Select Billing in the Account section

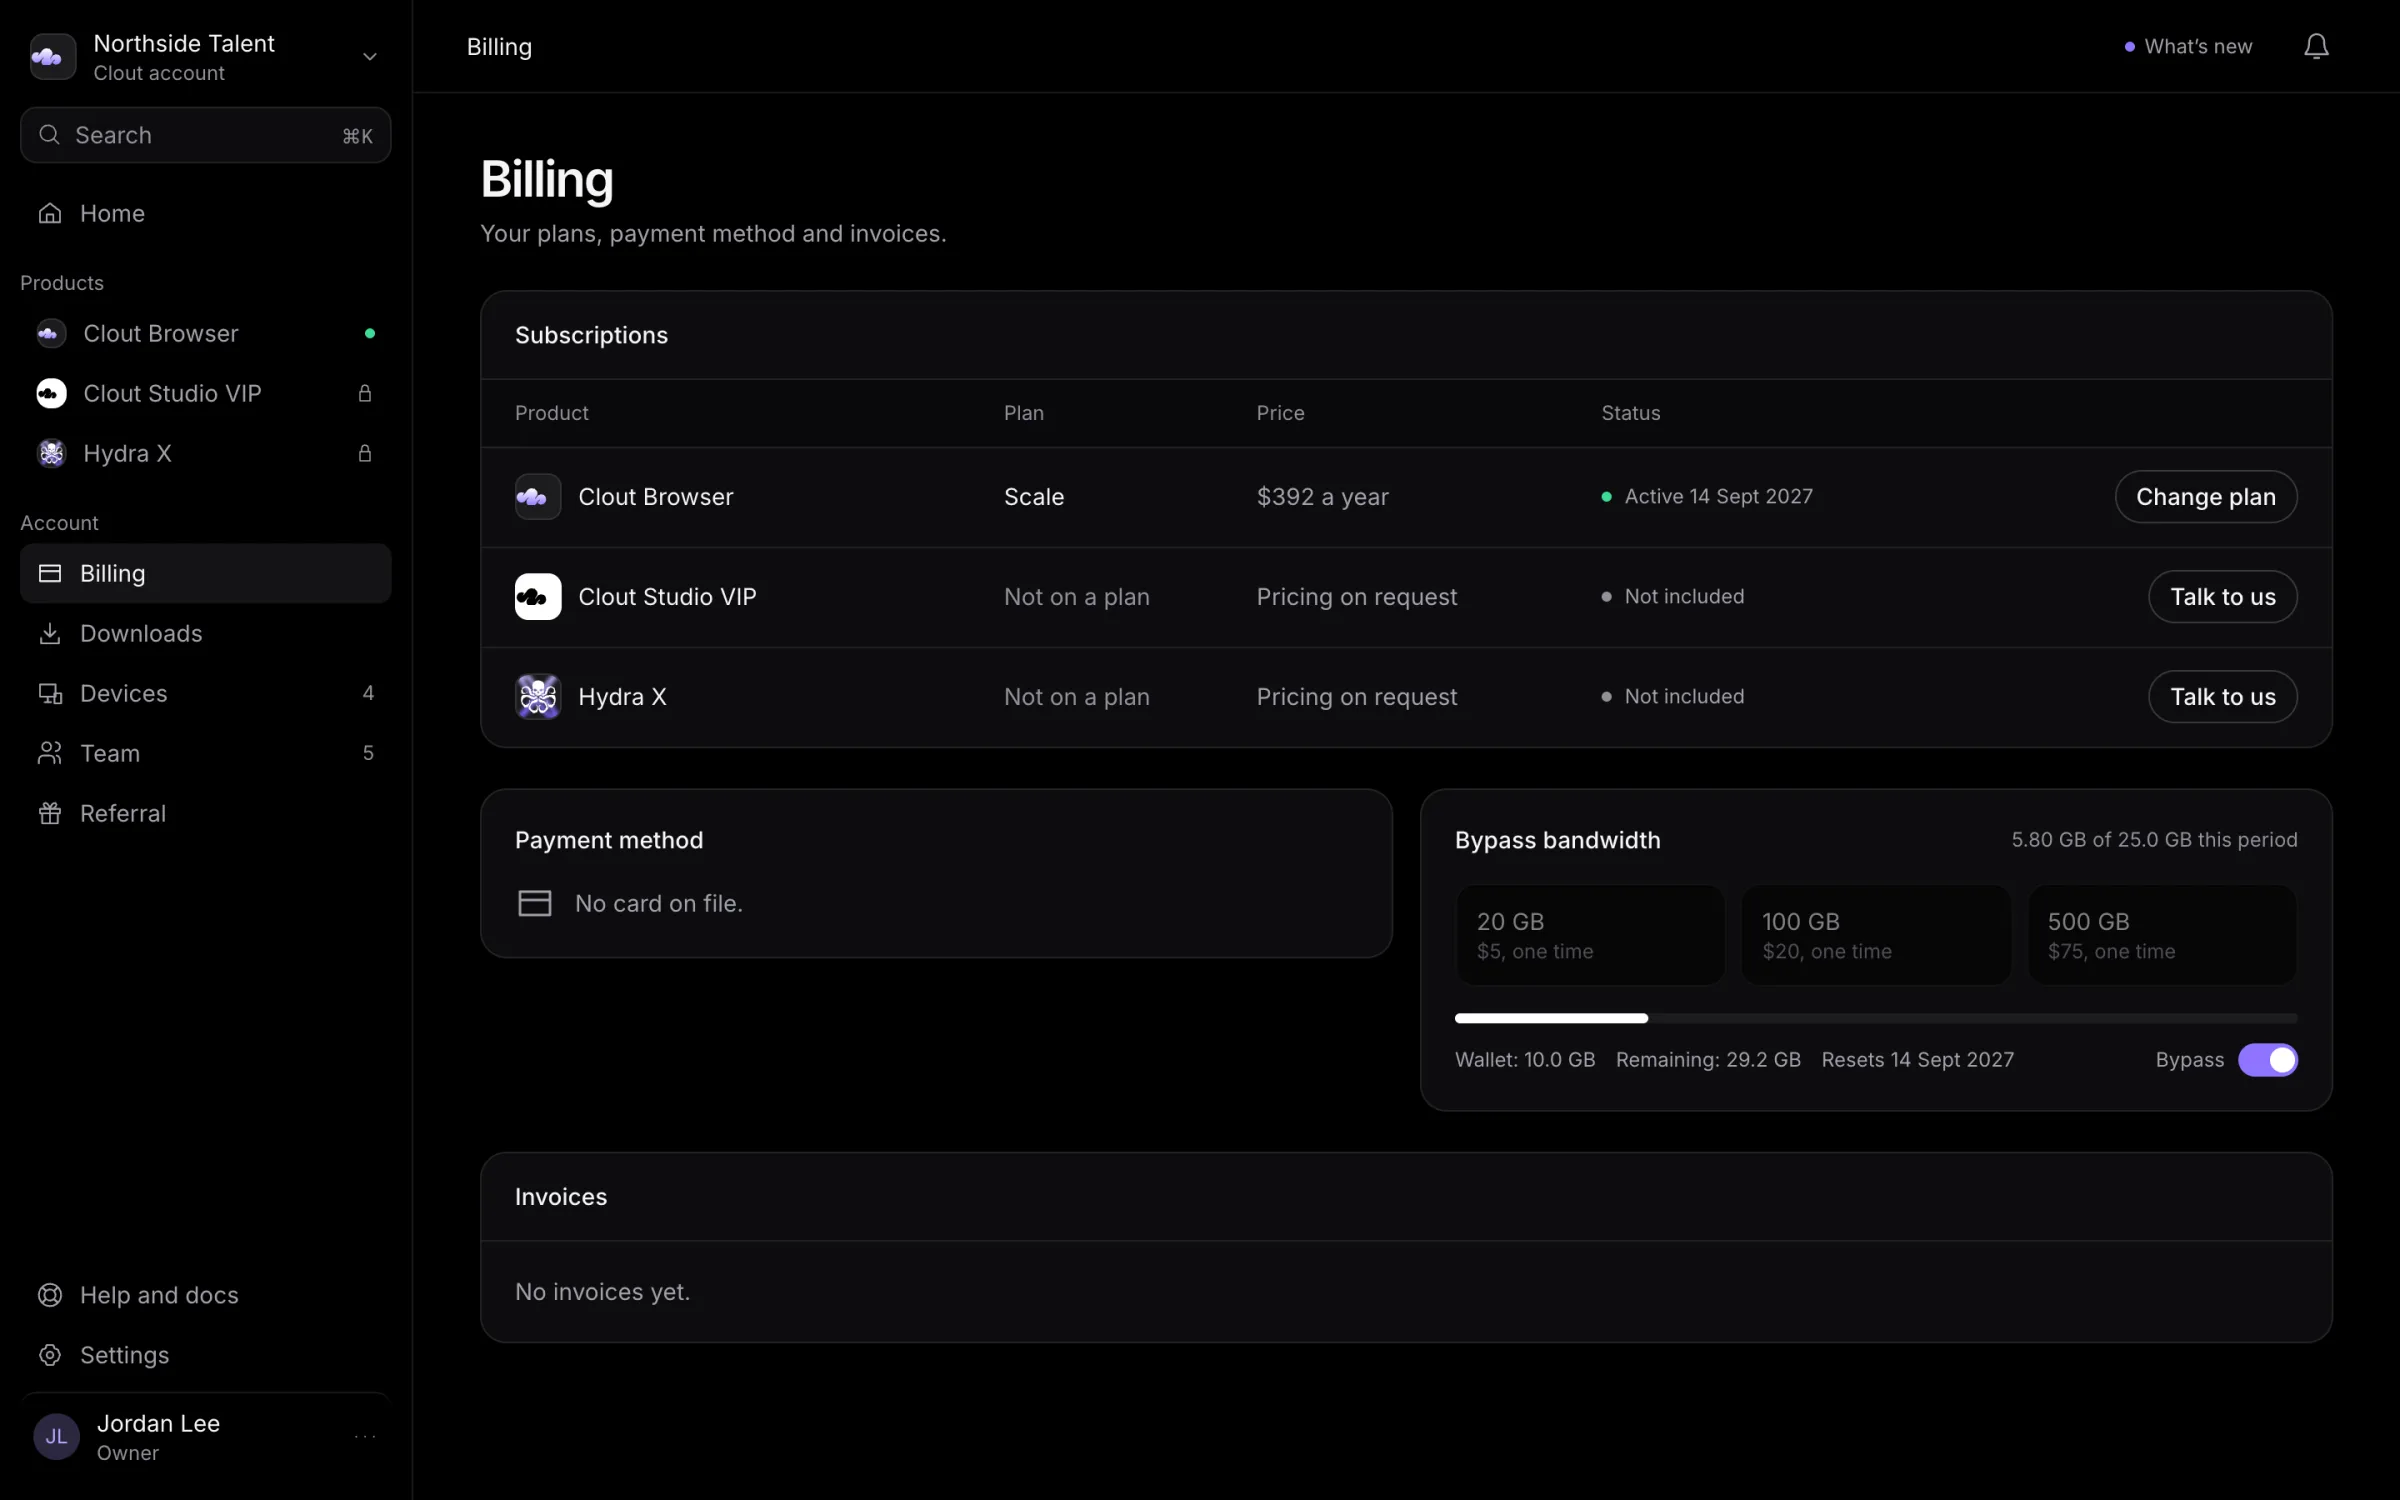coord(205,573)
